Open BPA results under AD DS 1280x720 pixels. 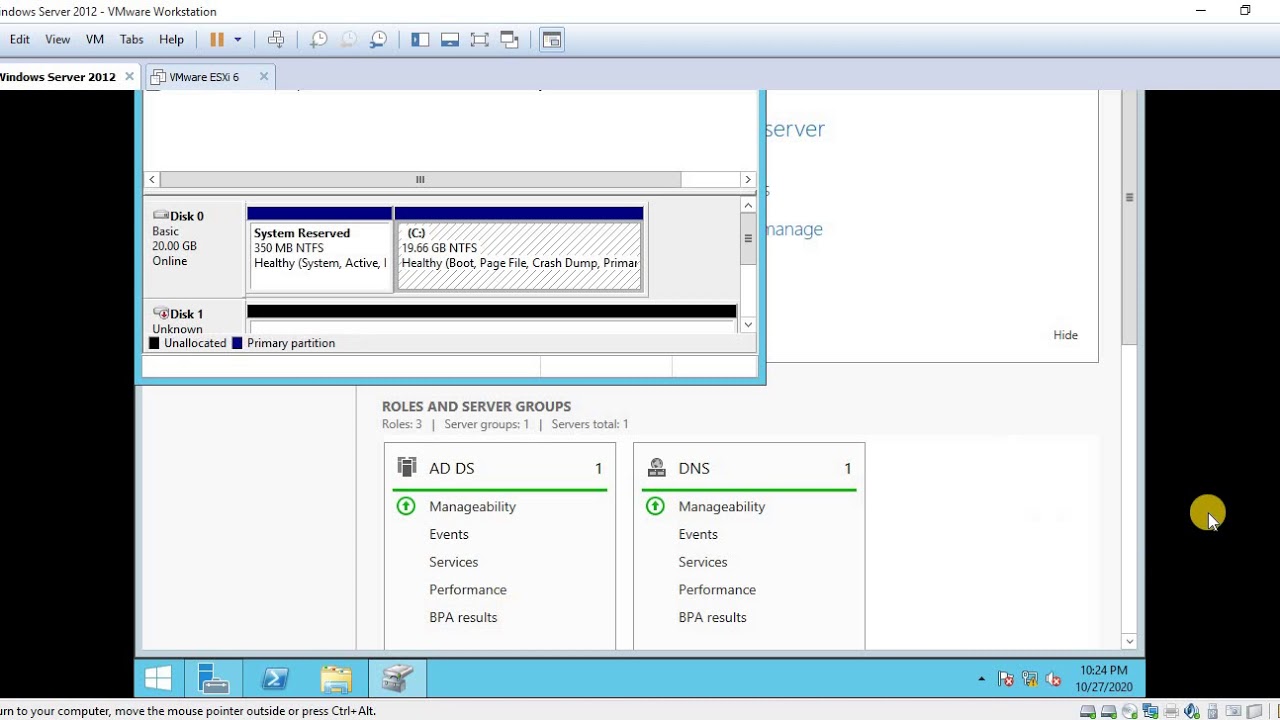[x=463, y=618]
